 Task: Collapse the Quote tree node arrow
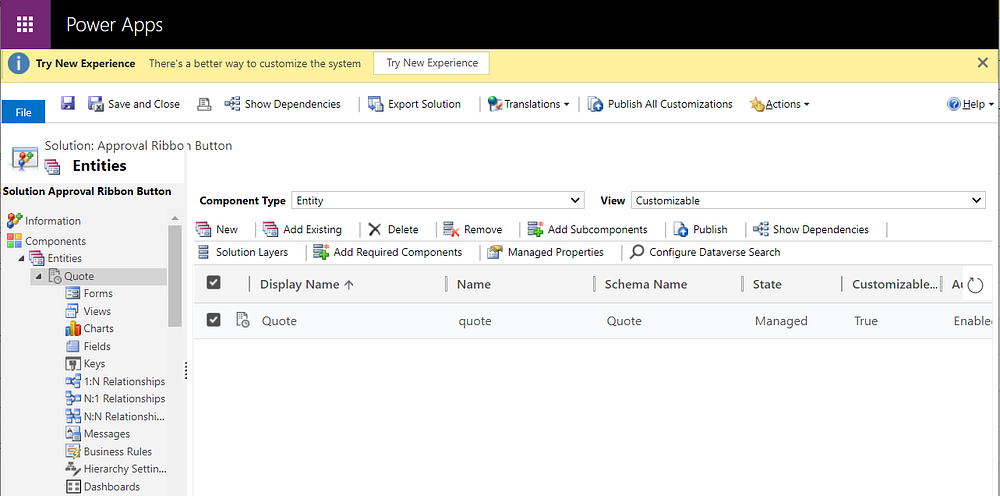pos(38,276)
